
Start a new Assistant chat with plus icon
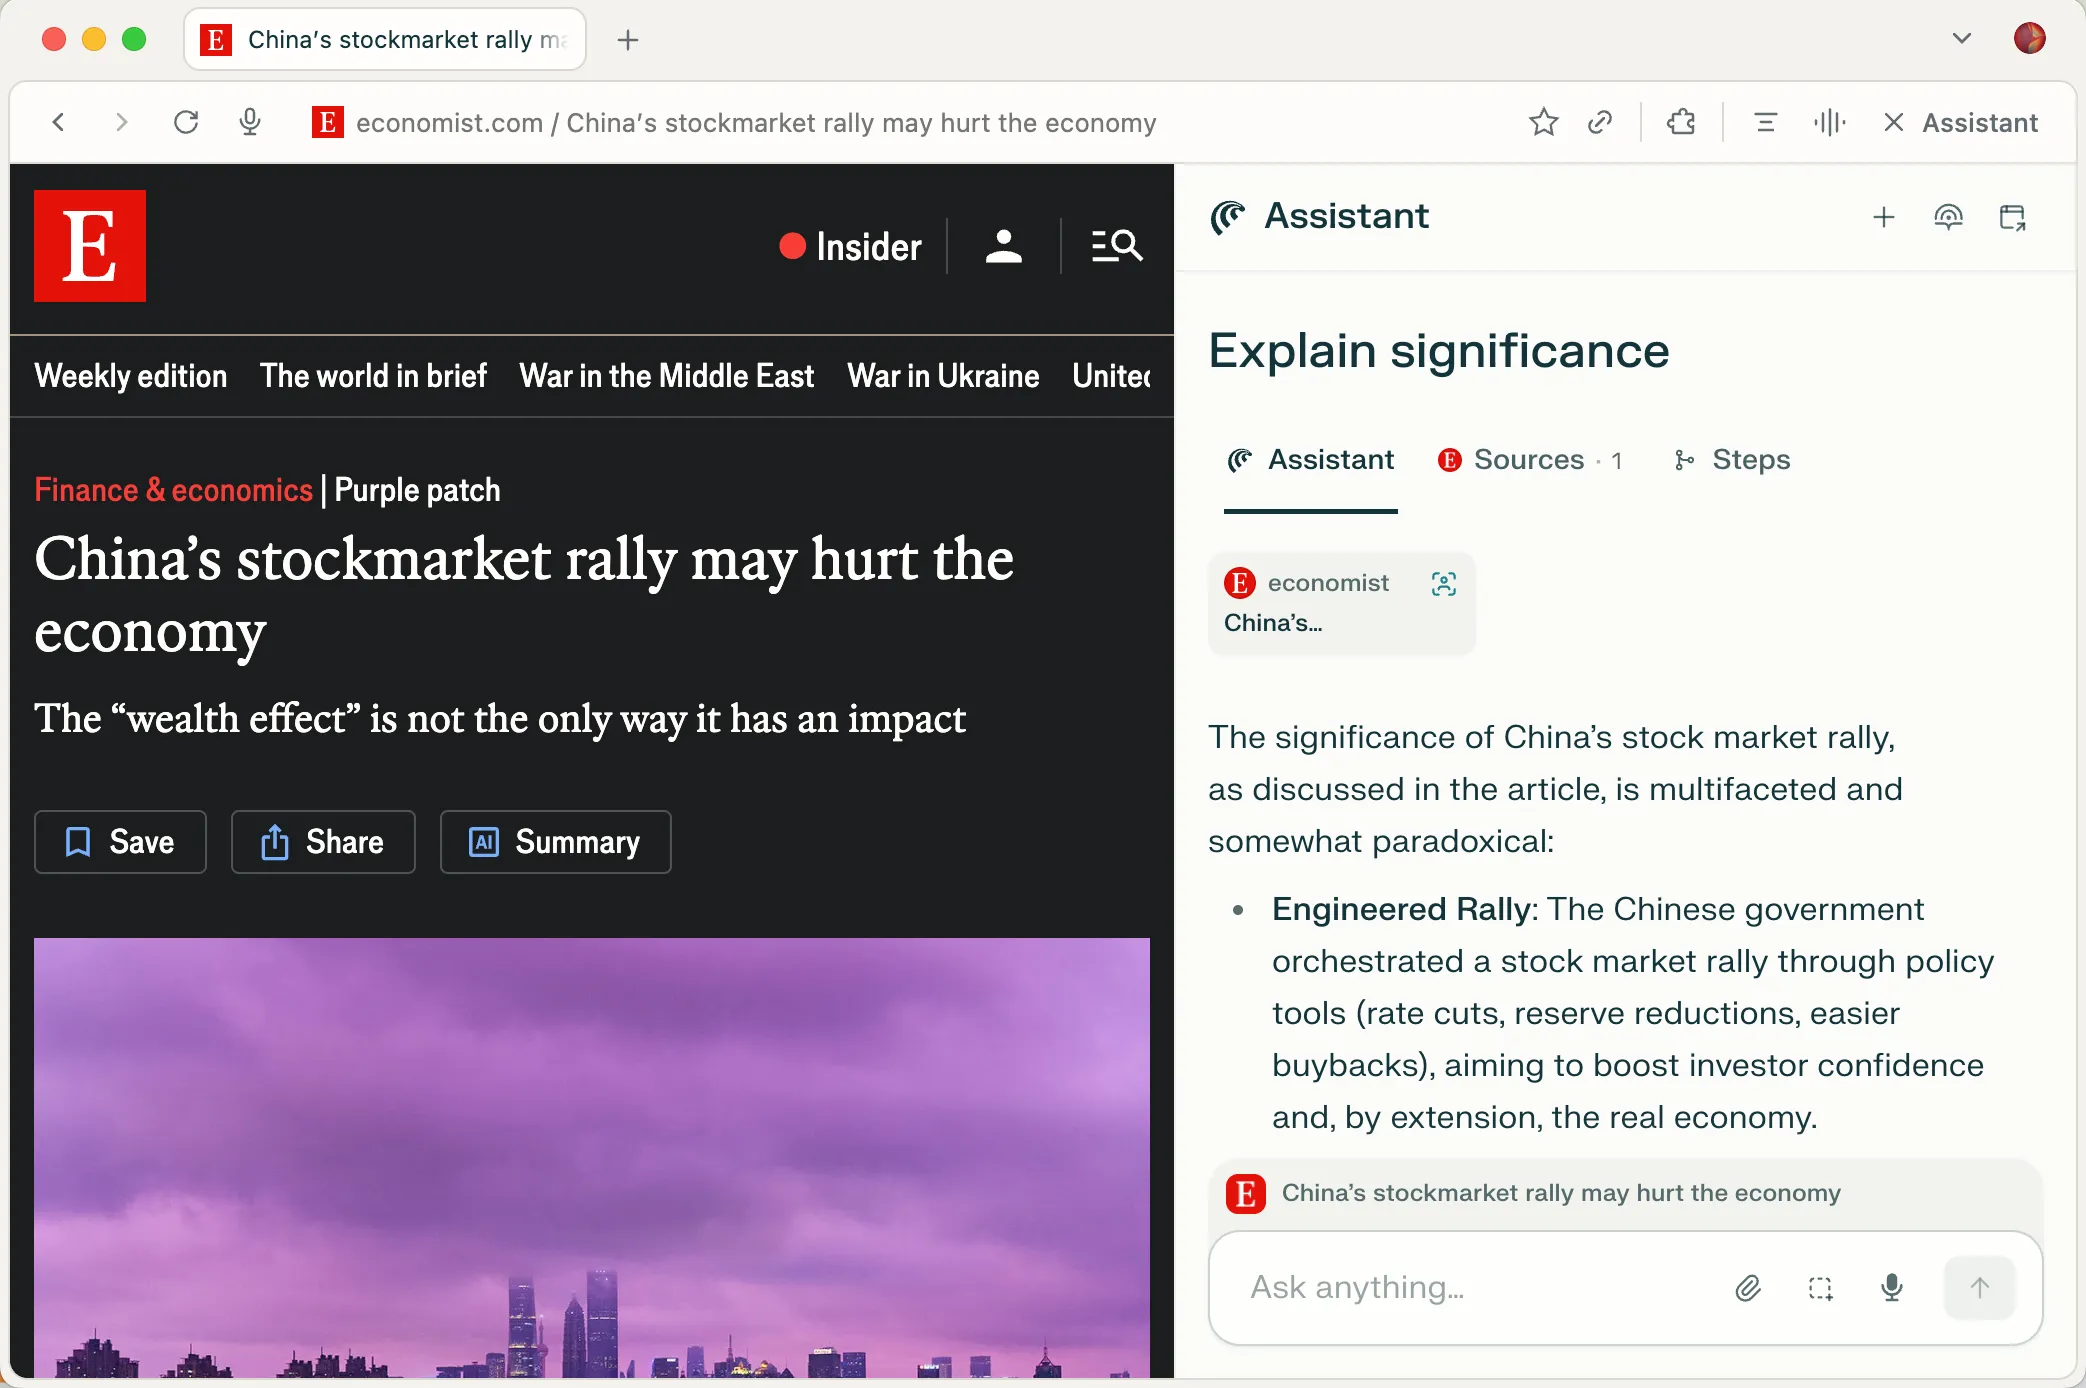tap(1883, 217)
